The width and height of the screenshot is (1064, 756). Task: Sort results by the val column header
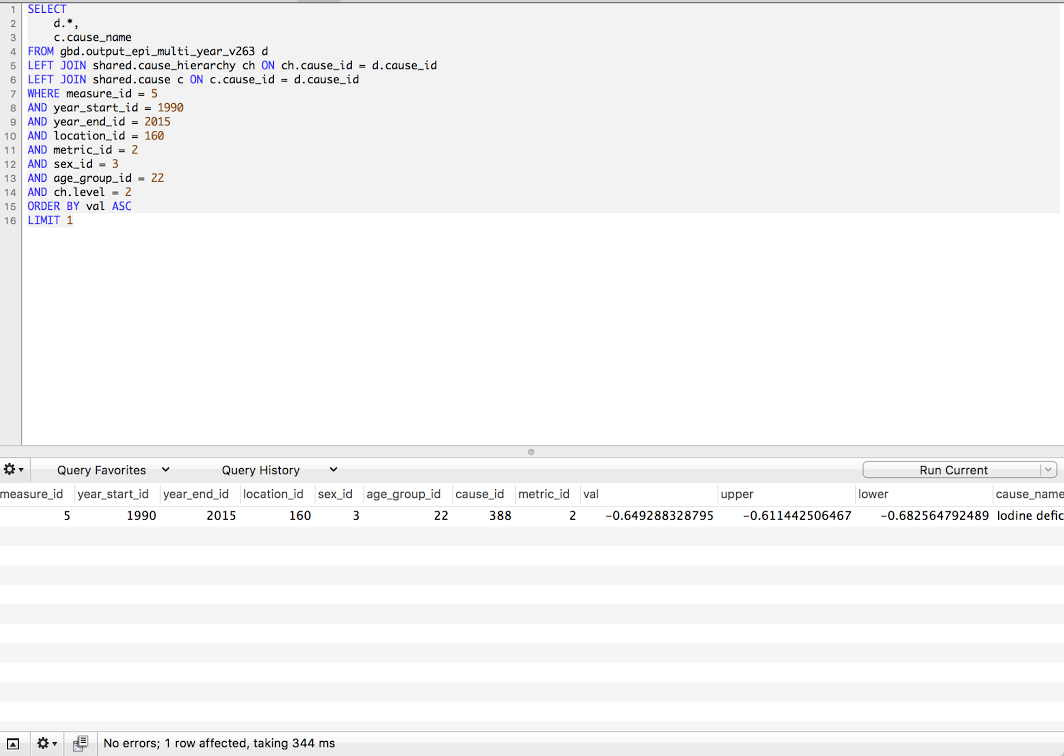click(x=648, y=494)
